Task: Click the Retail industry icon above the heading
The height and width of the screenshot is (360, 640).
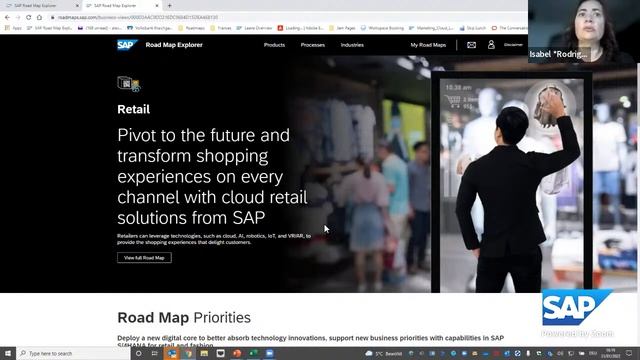Action: click(x=129, y=84)
